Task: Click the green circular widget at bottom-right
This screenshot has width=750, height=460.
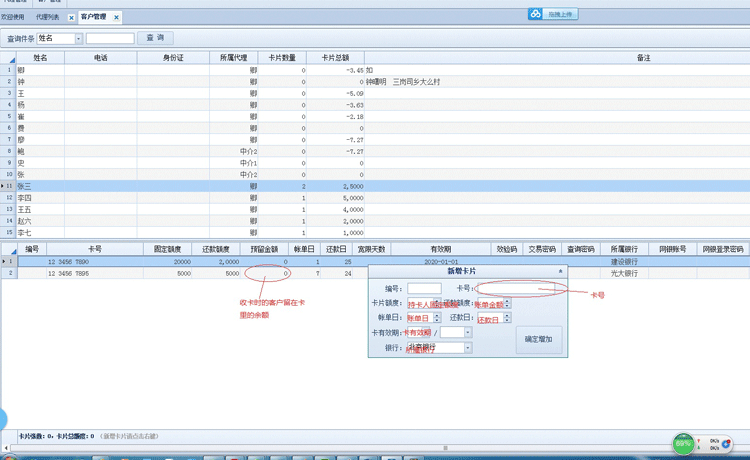Action: click(684, 443)
